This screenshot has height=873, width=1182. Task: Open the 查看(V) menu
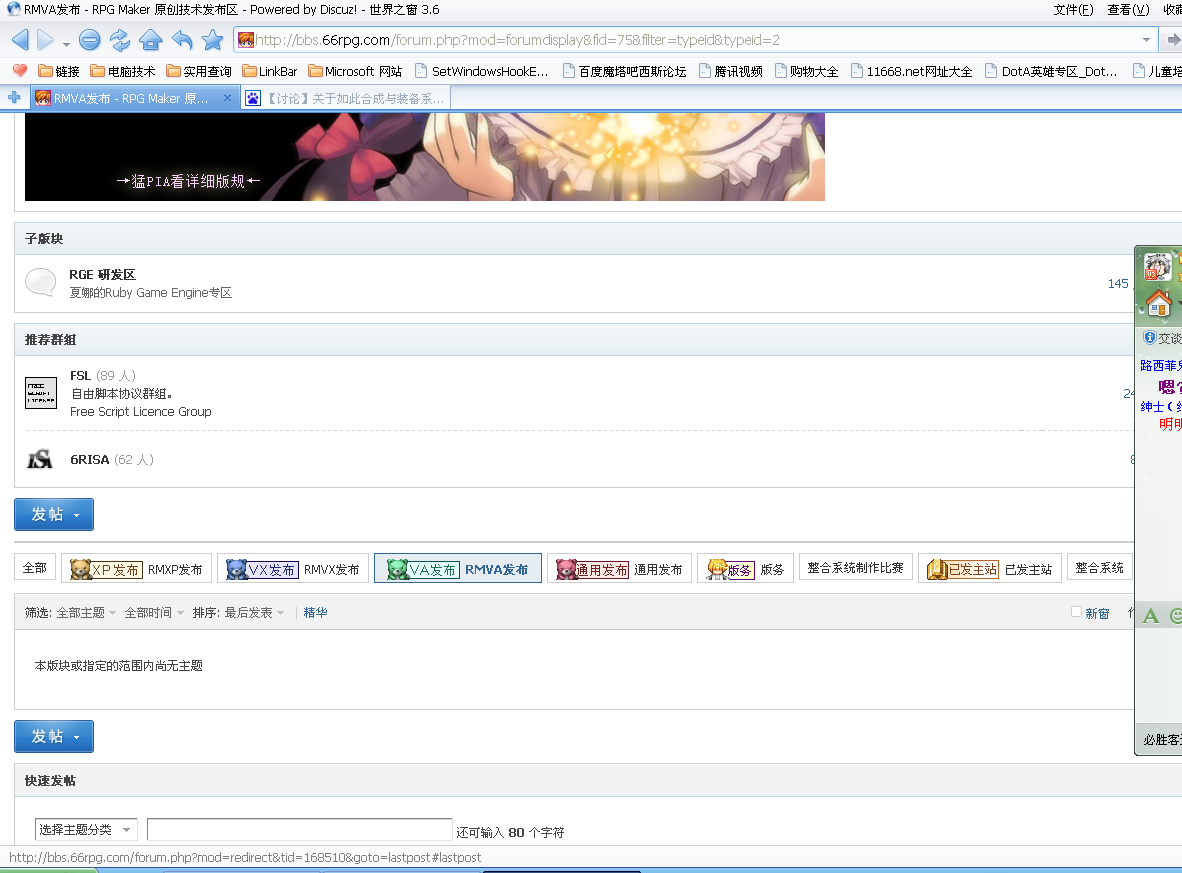tap(1128, 10)
